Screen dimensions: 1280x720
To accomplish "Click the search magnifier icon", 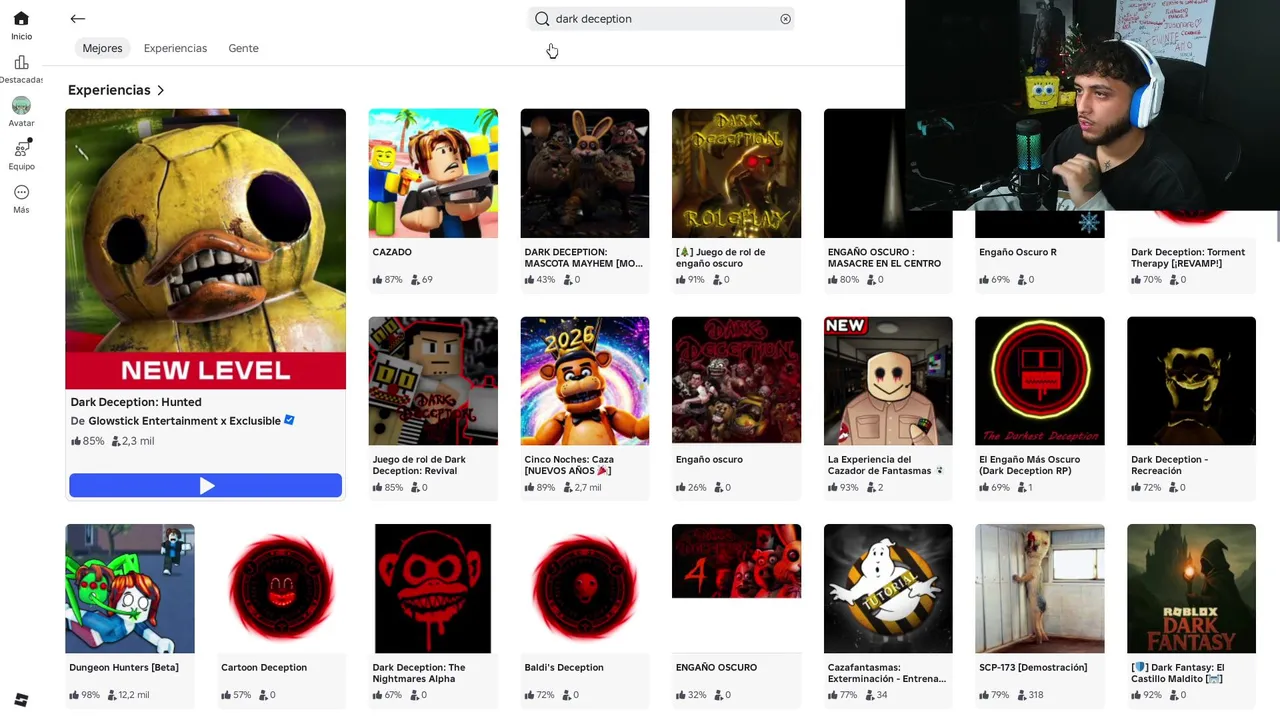I will point(542,19).
